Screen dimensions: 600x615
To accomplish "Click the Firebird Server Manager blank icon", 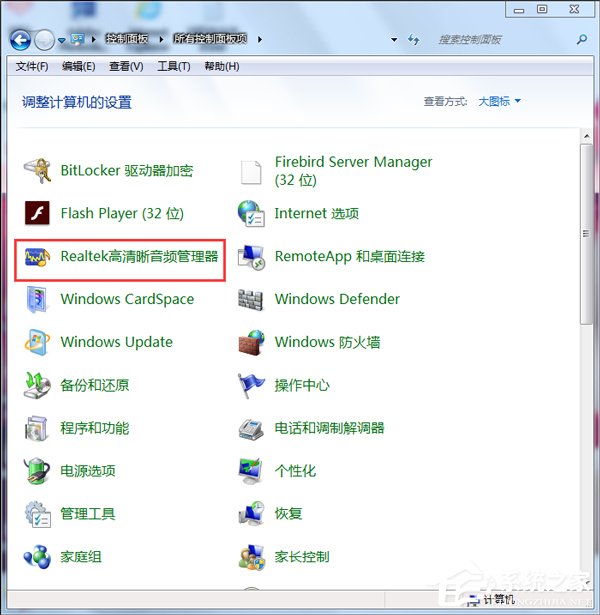I will coord(251,172).
